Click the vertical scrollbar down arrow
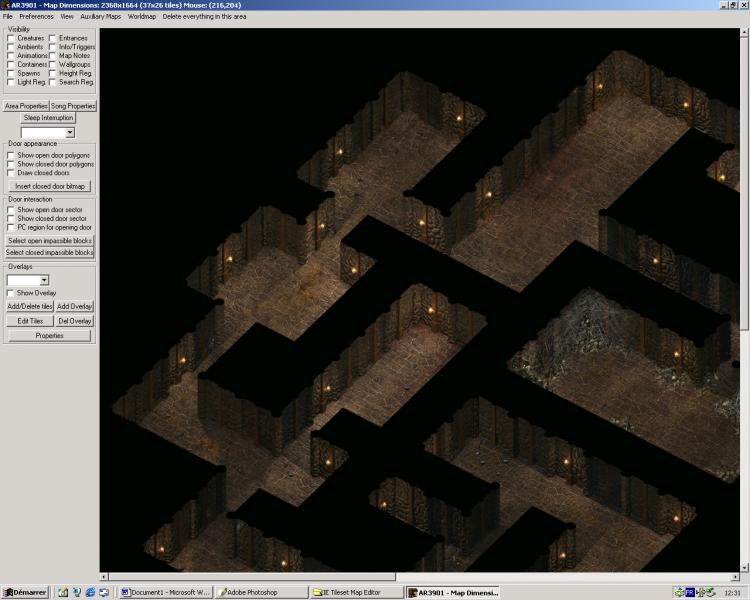This screenshot has height=600, width=750. click(745, 568)
